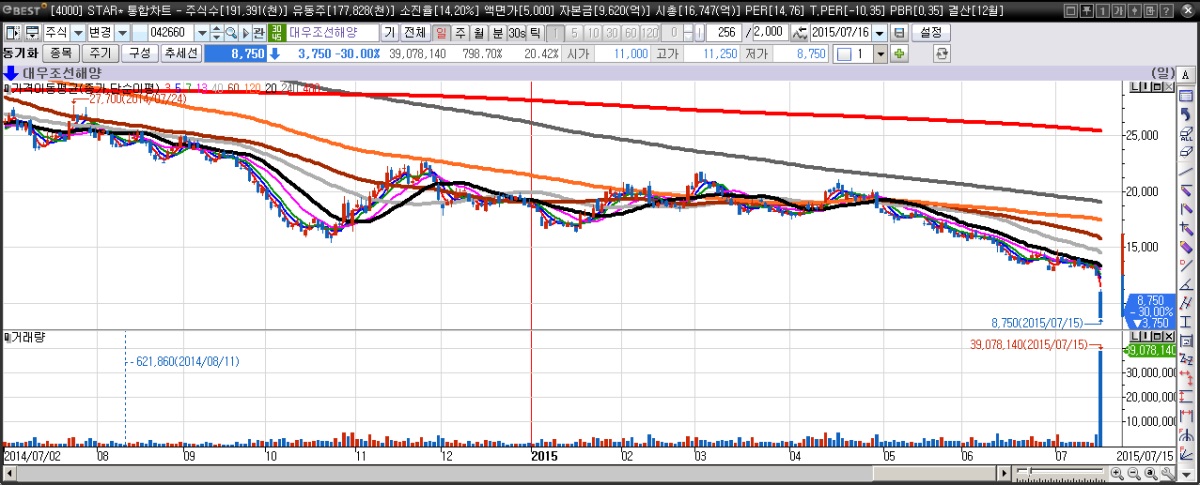Click the help question mark in title bar
This screenshot has height=485, width=1200.
[1166, 10]
